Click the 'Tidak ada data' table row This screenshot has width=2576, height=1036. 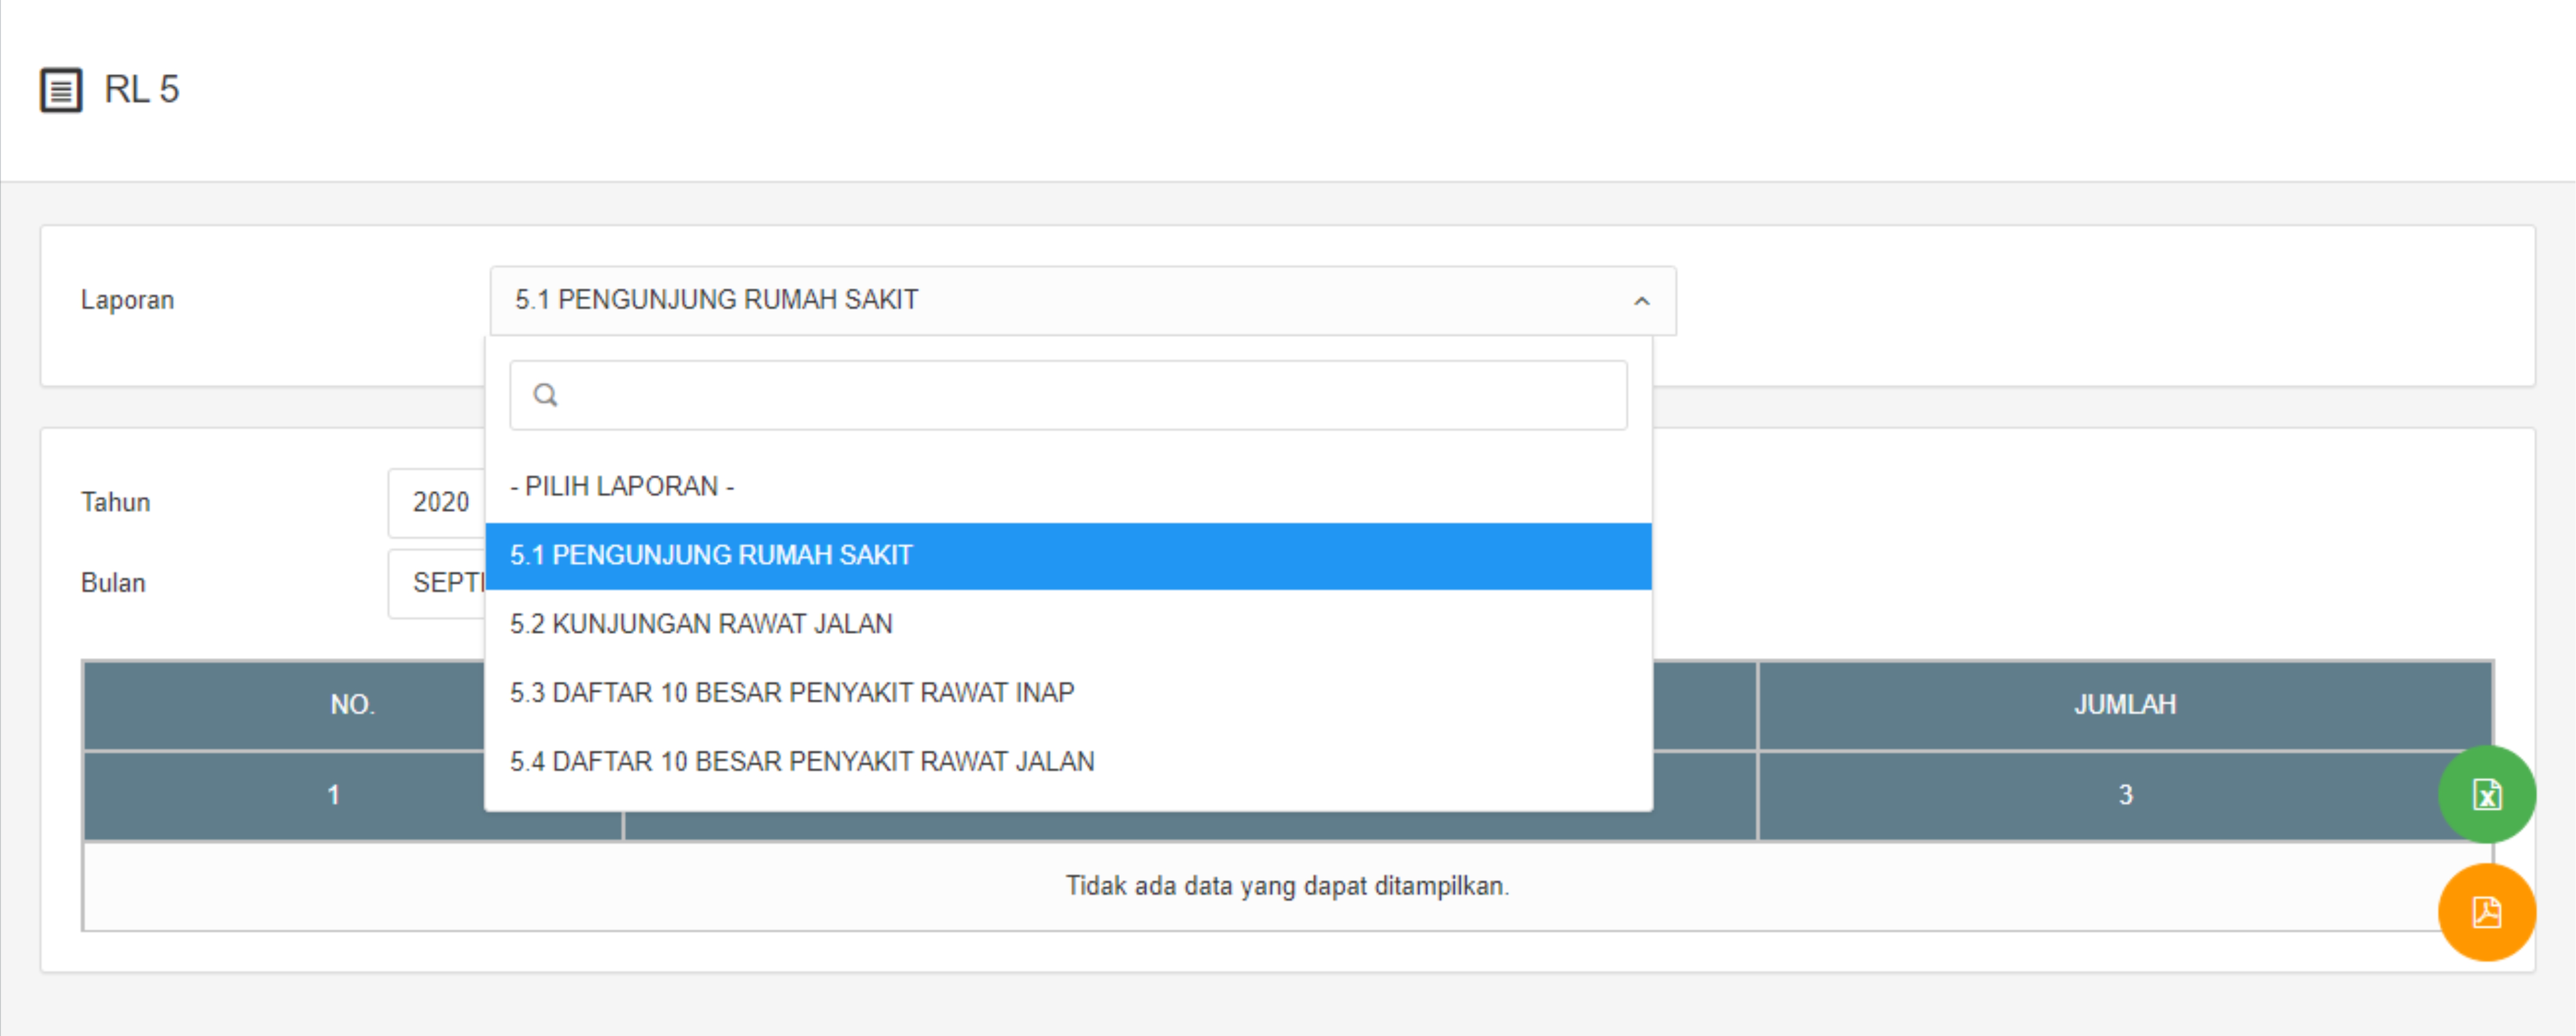pyautogui.click(x=1287, y=886)
